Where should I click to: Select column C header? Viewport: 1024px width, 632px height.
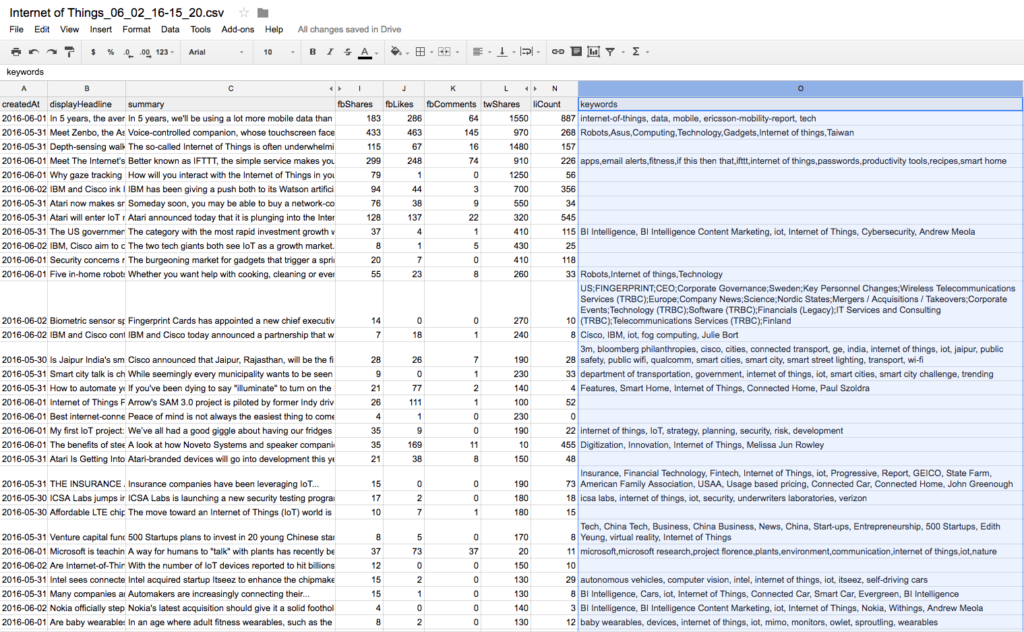click(230, 89)
